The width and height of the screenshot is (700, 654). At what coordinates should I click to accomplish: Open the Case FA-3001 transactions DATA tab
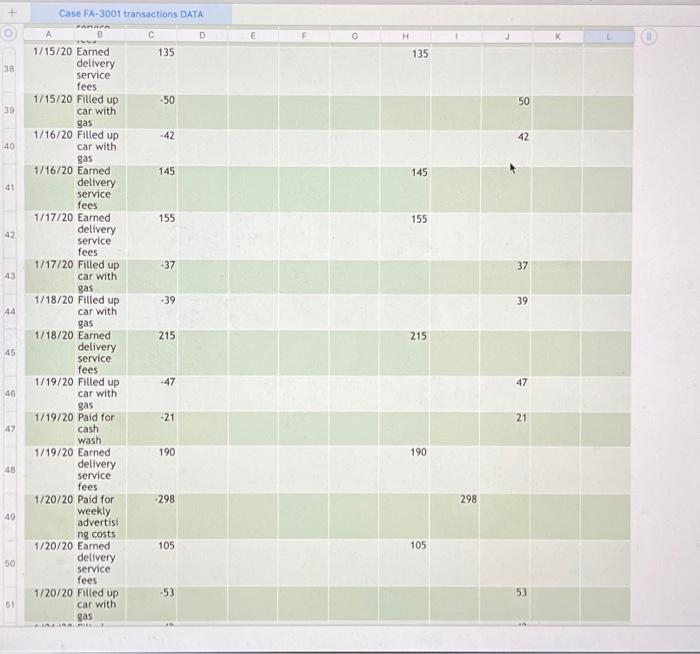tap(131, 14)
